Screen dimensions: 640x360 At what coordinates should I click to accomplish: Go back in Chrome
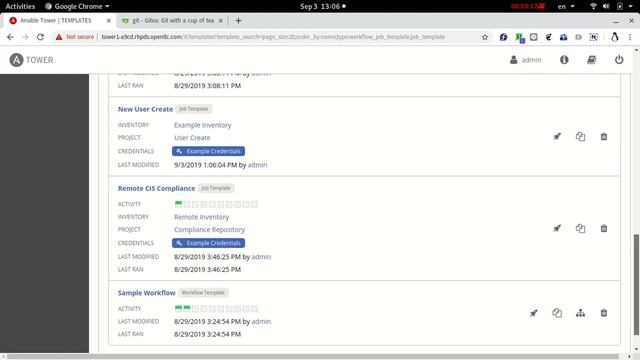(x=10, y=37)
